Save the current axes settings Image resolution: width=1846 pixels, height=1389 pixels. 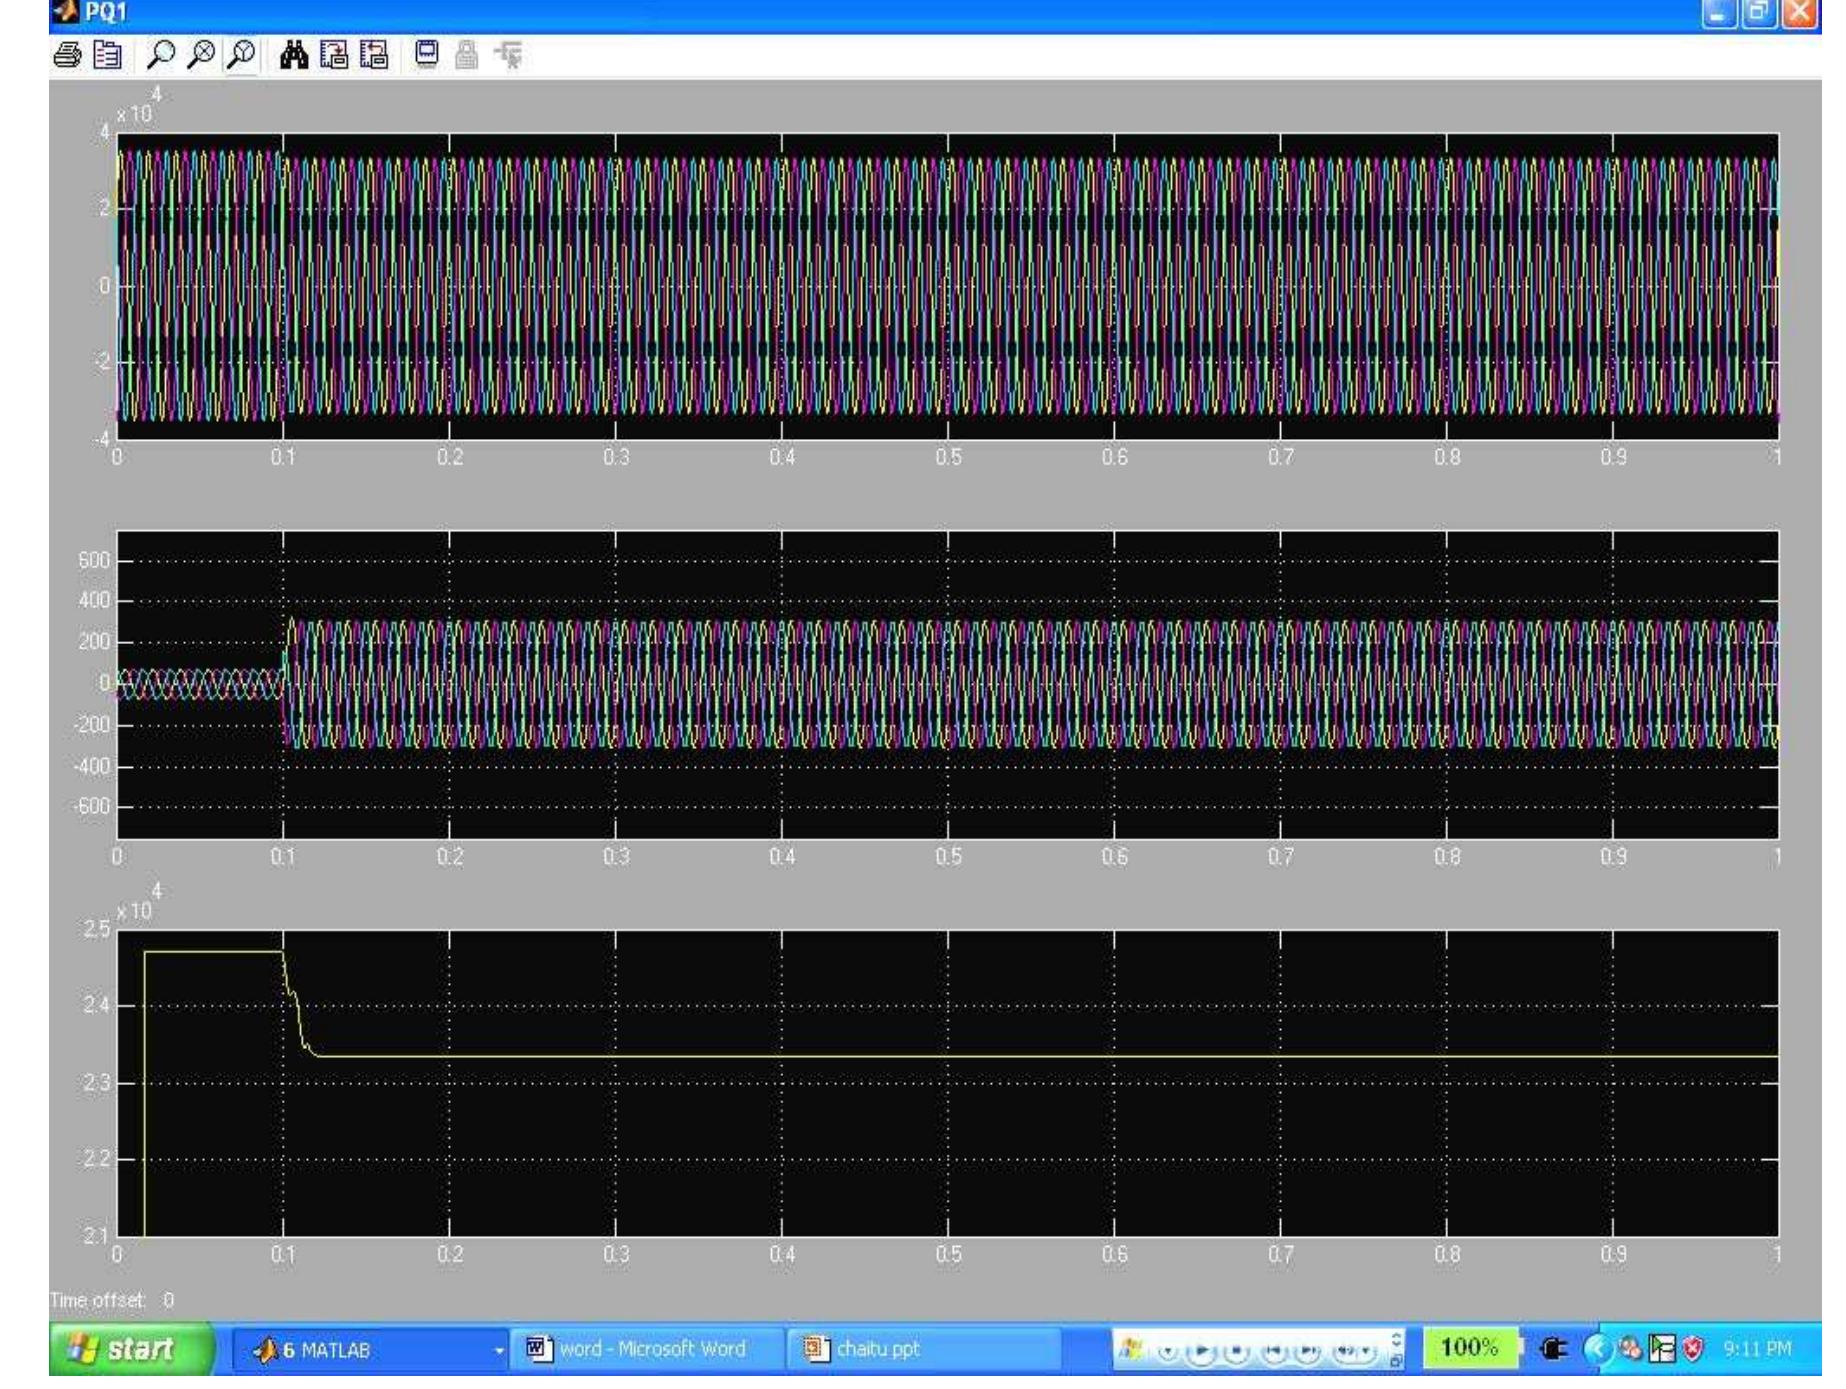(333, 57)
